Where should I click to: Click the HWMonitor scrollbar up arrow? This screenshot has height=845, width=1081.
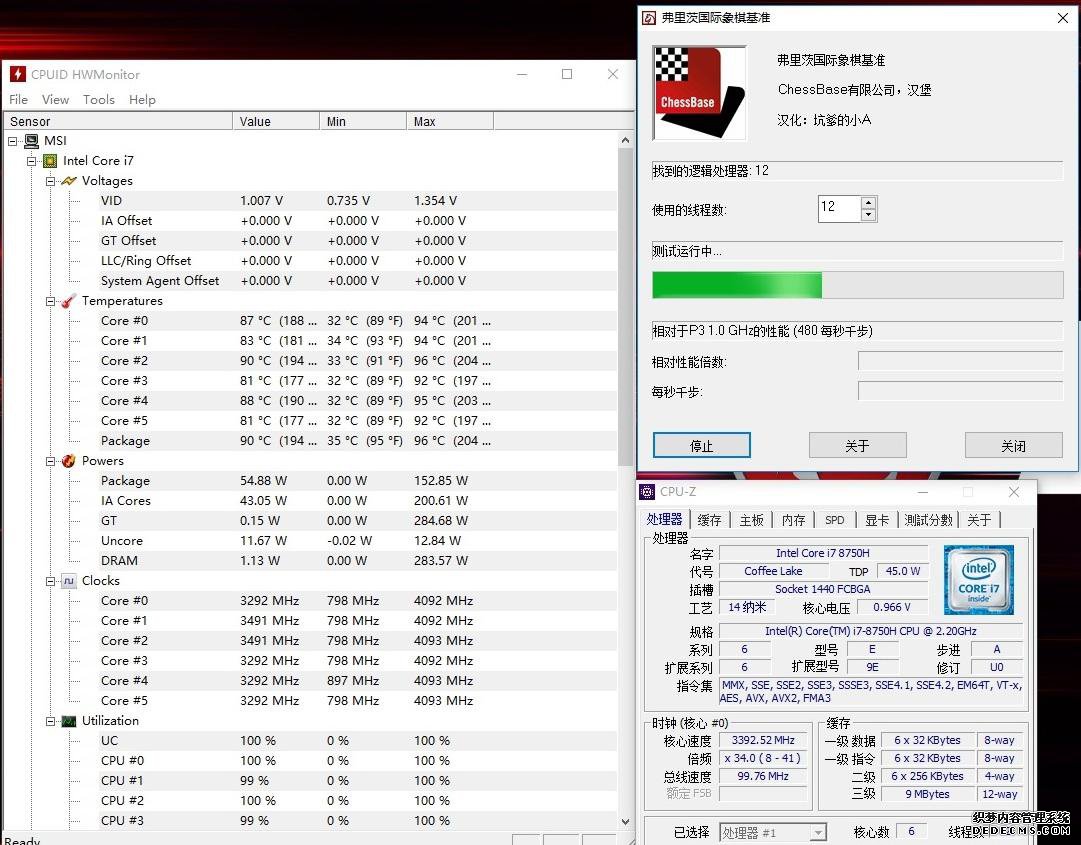click(625, 140)
